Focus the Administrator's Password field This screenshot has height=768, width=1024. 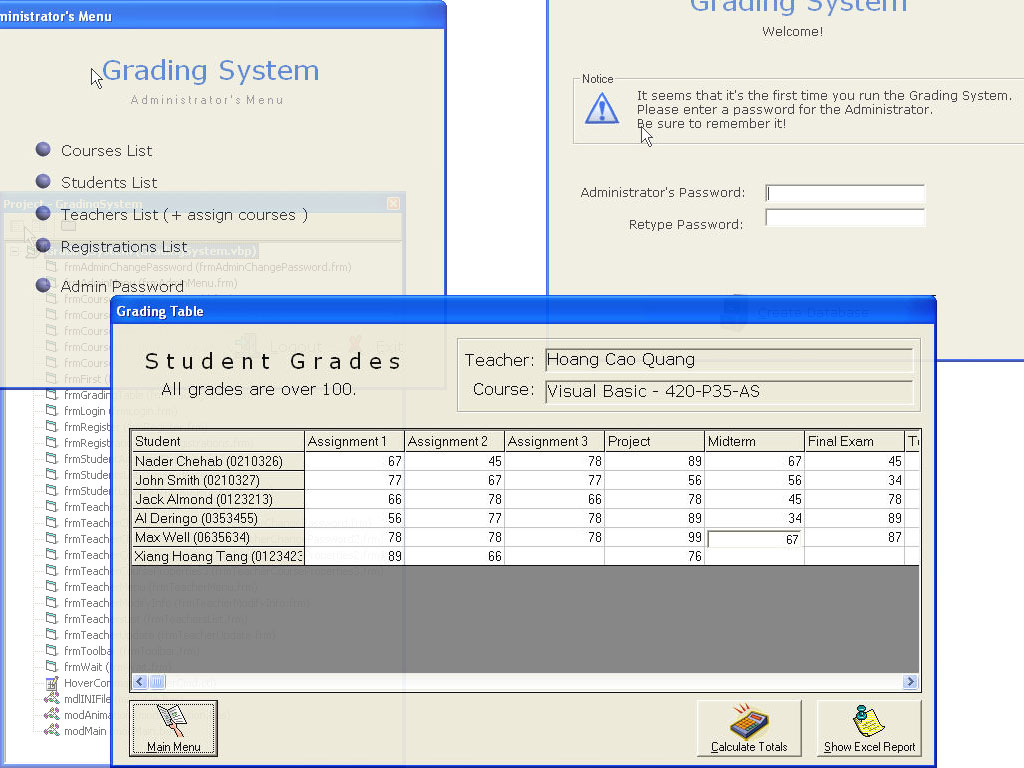[845, 193]
